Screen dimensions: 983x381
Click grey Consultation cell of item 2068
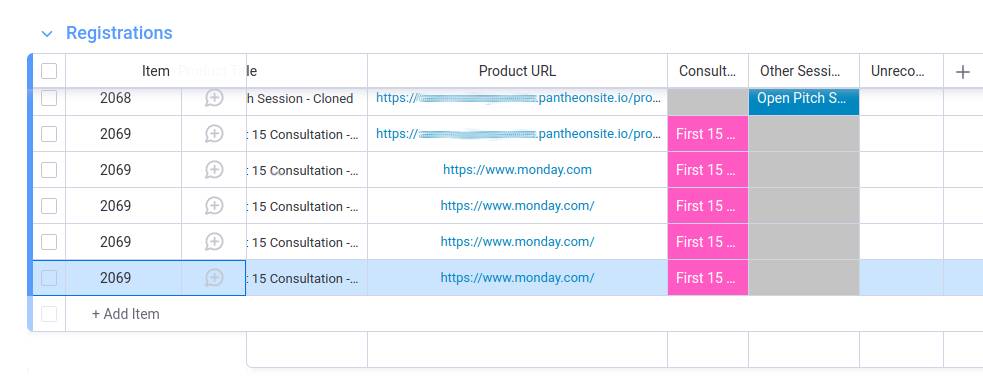point(708,102)
